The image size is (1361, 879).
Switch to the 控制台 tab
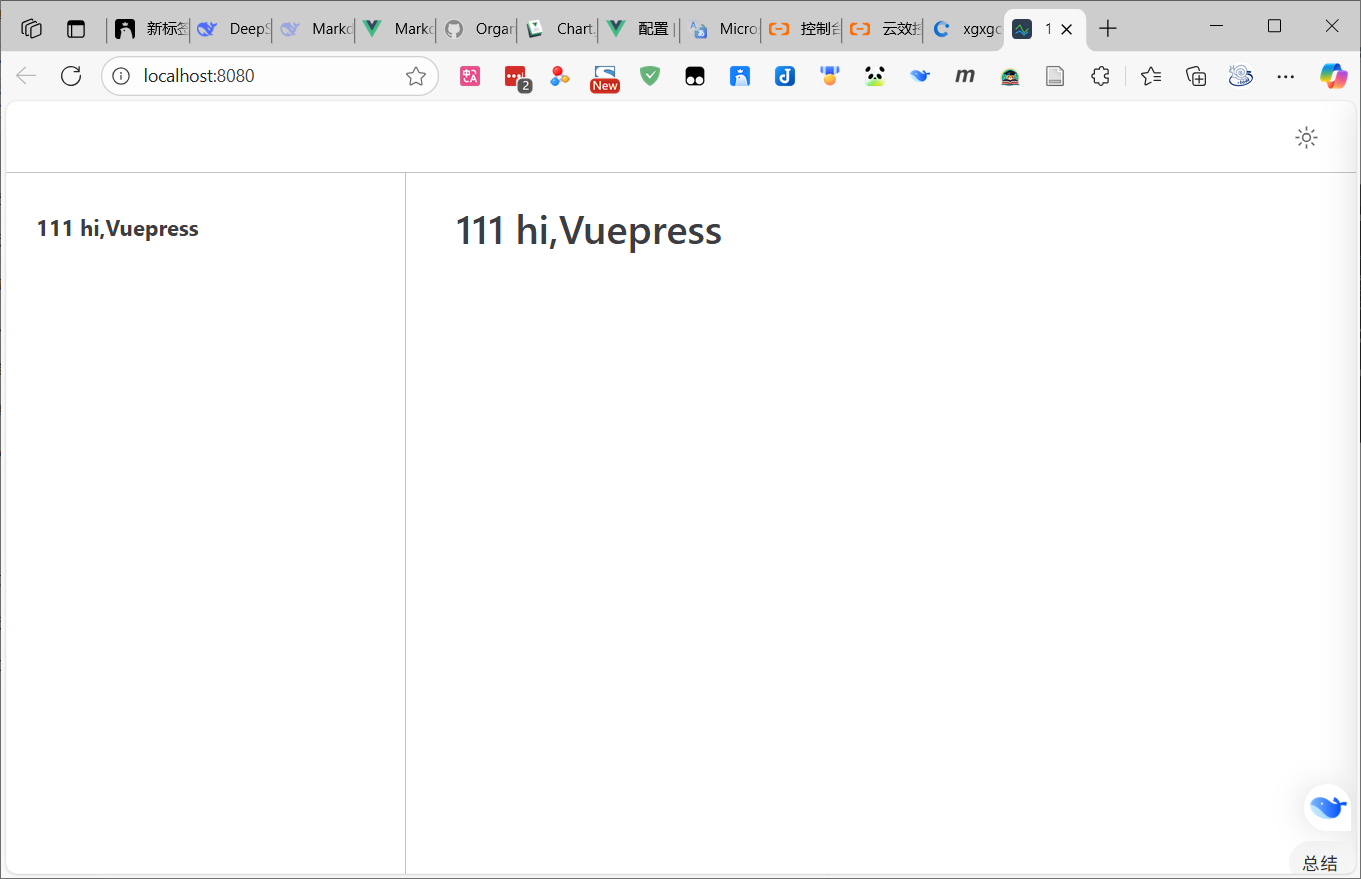(803, 29)
